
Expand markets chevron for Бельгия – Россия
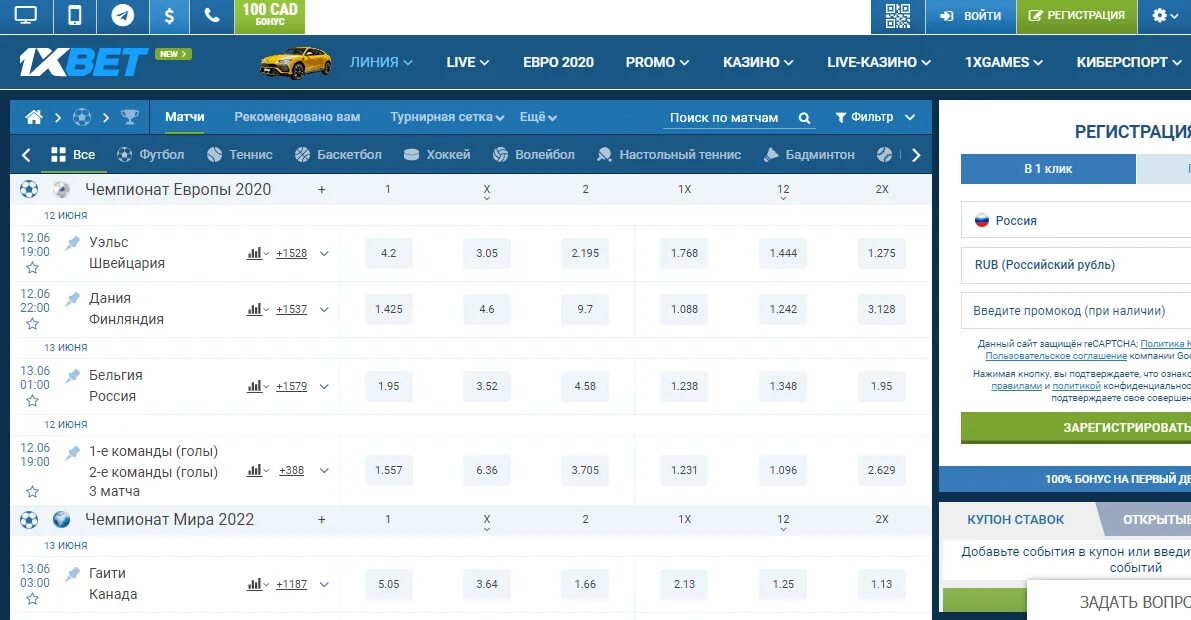pos(324,387)
